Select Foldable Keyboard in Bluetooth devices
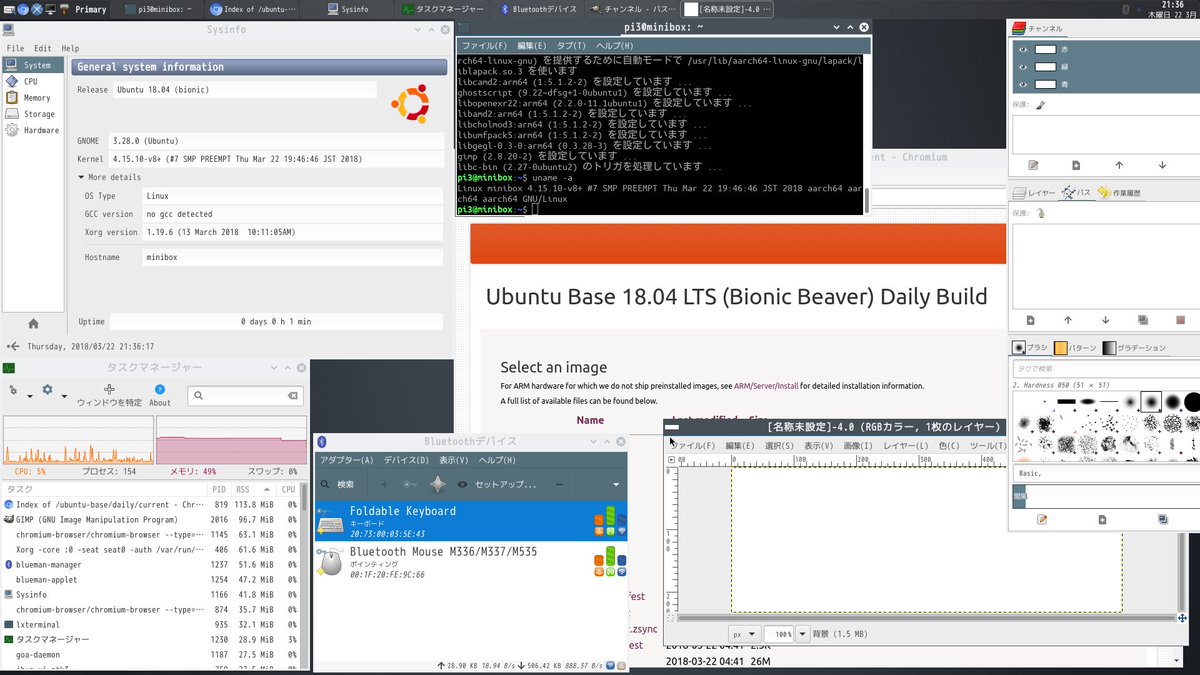 point(471,521)
